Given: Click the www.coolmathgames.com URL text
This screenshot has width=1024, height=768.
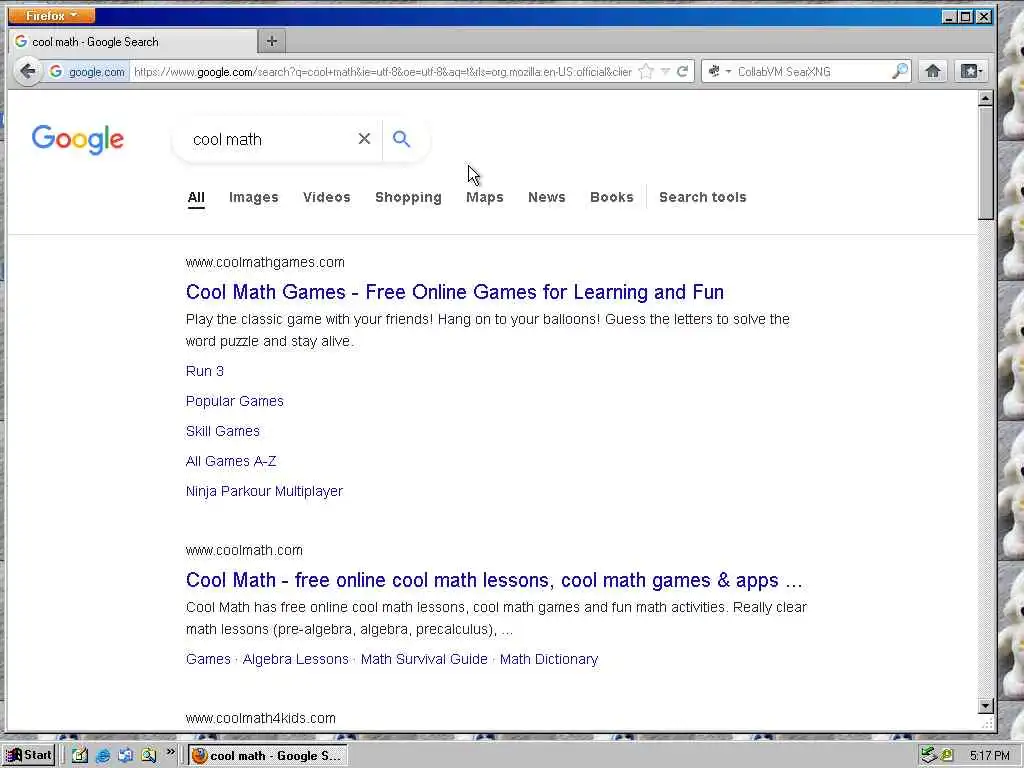Looking at the screenshot, I should click(265, 263).
